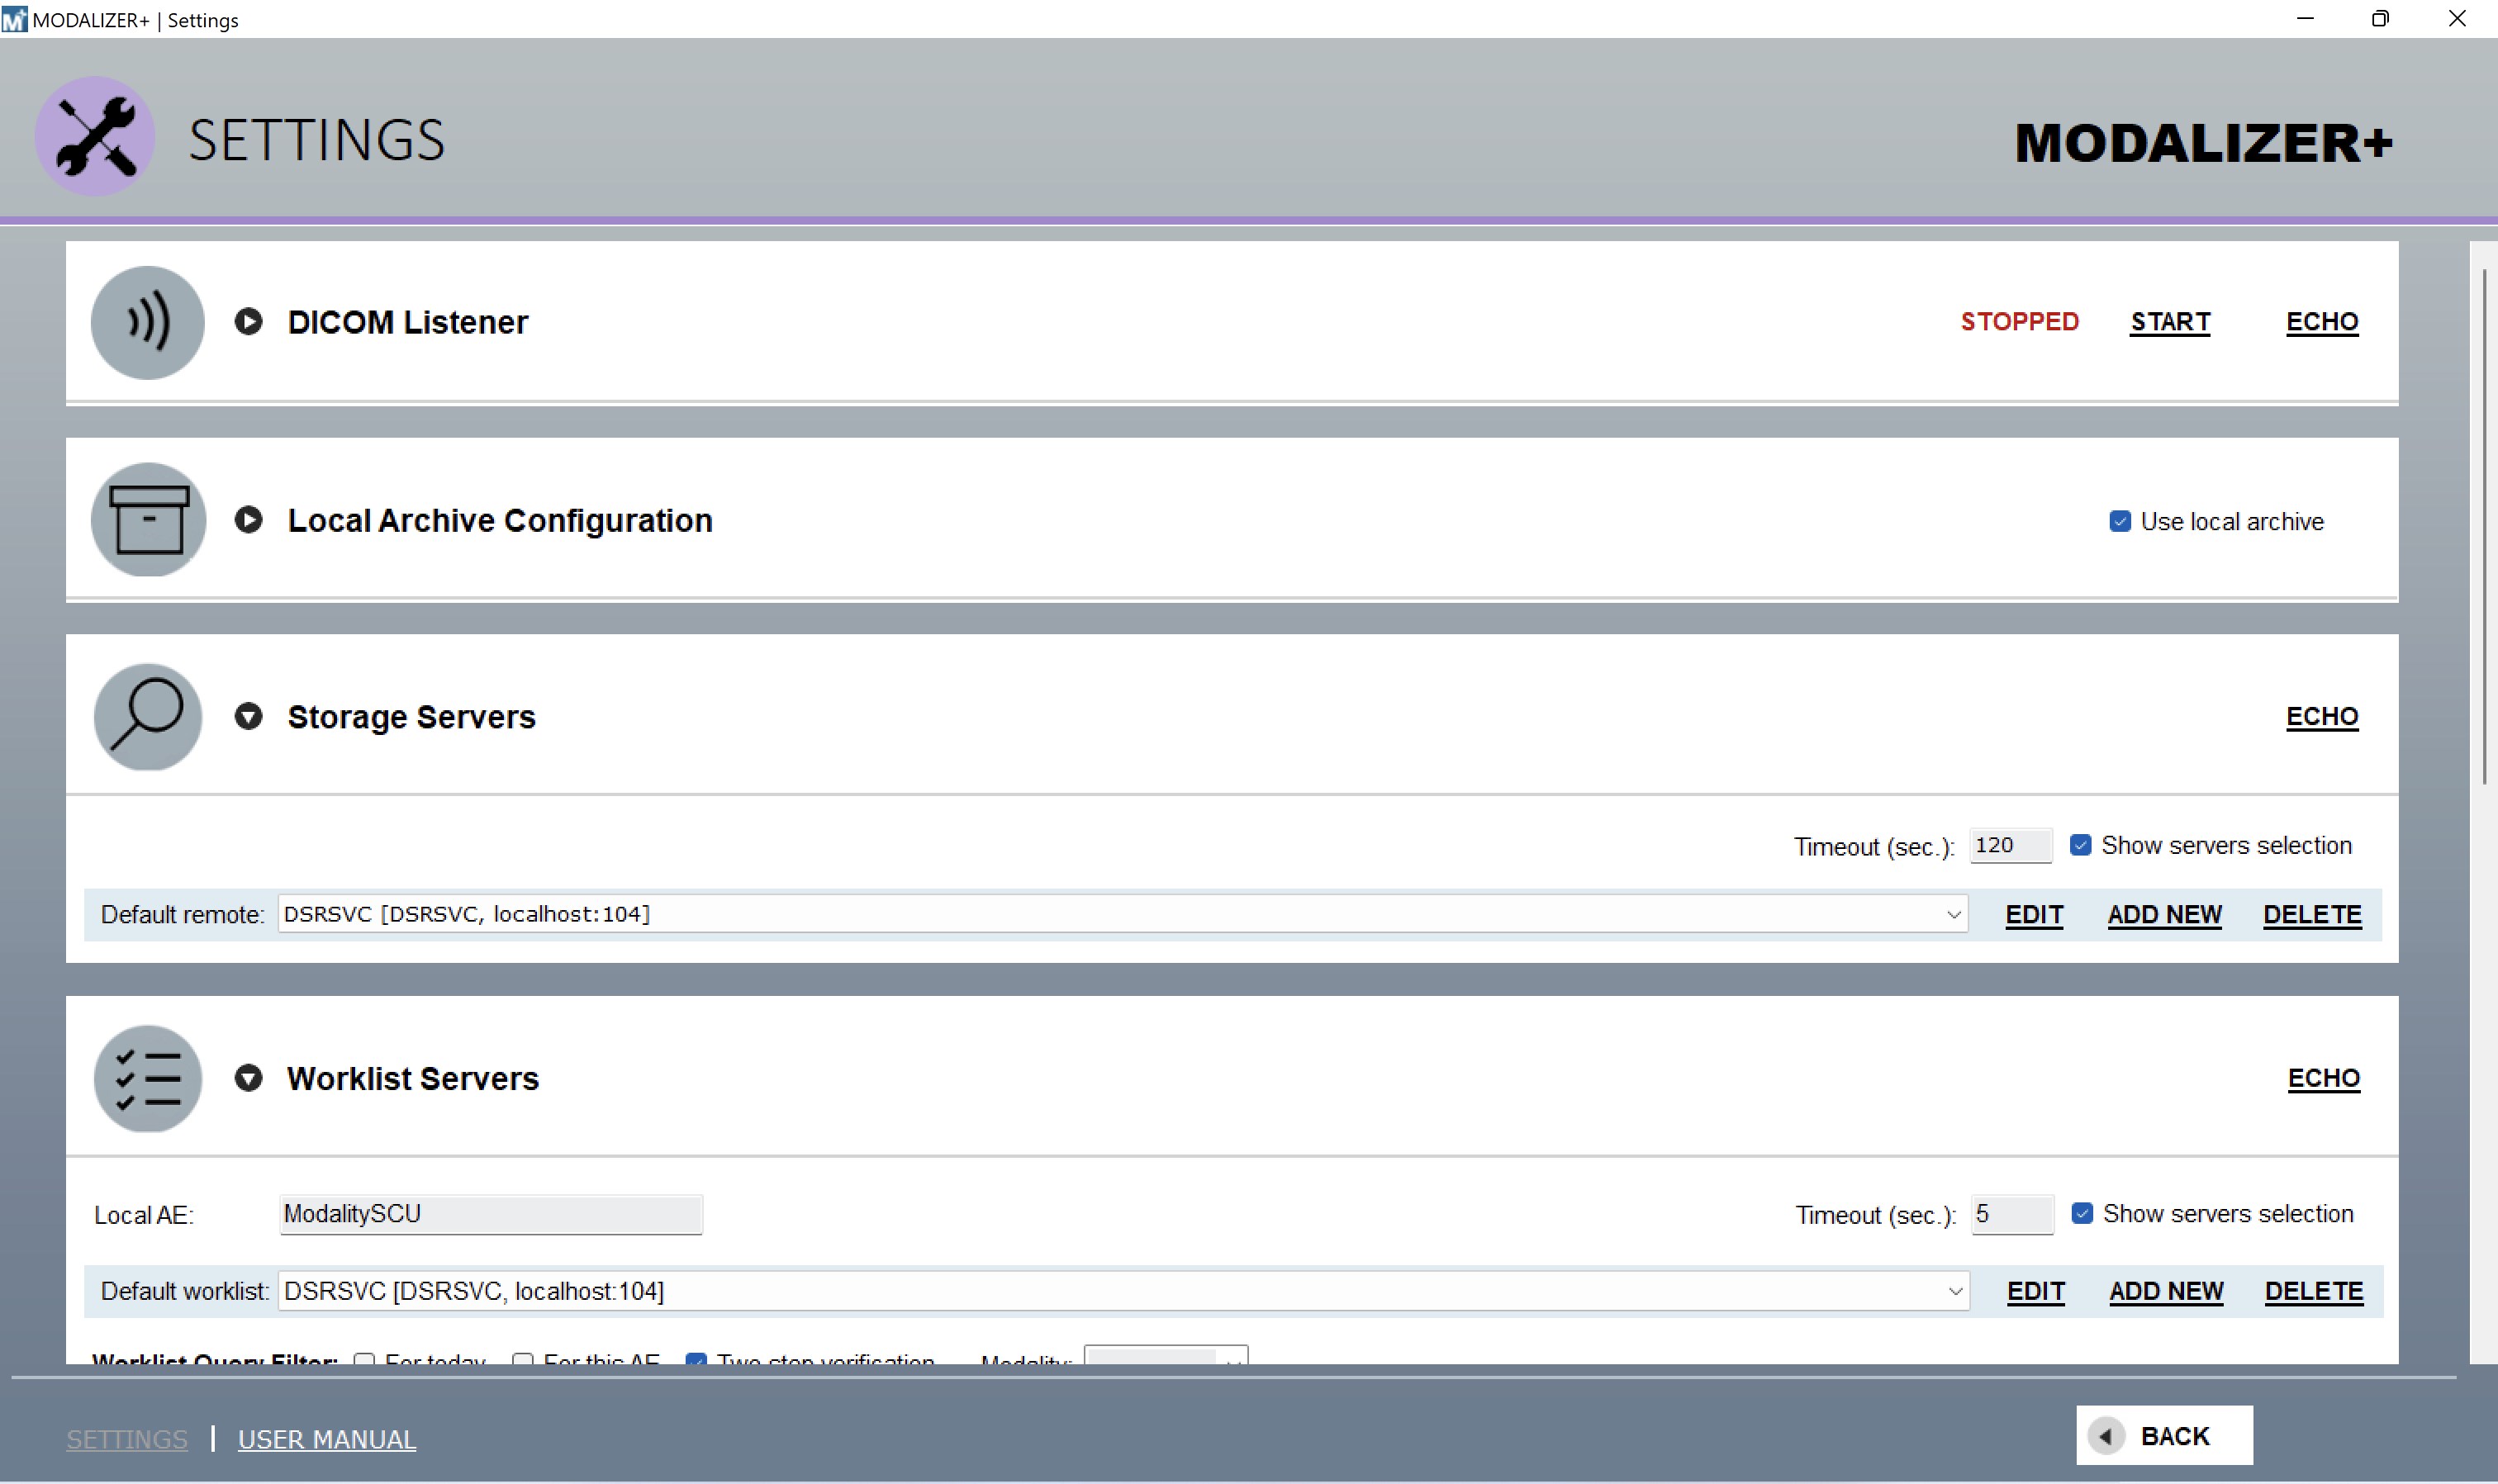Uncheck Two step verification filter option
The width and height of the screenshot is (2498, 1484).
coord(698,1360)
